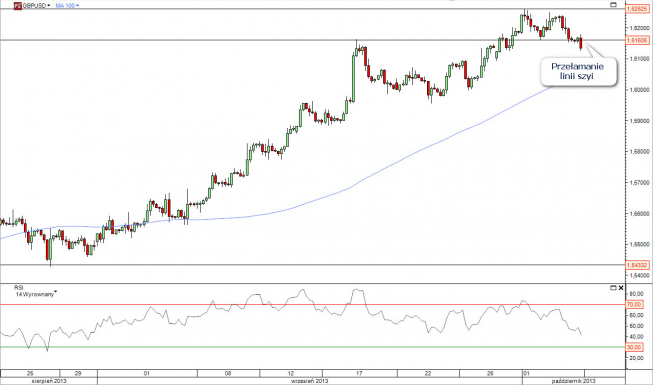Click the 'październik 2013' month label
Image resolution: width=653 pixels, height=385 pixels.
pyautogui.click(x=574, y=381)
